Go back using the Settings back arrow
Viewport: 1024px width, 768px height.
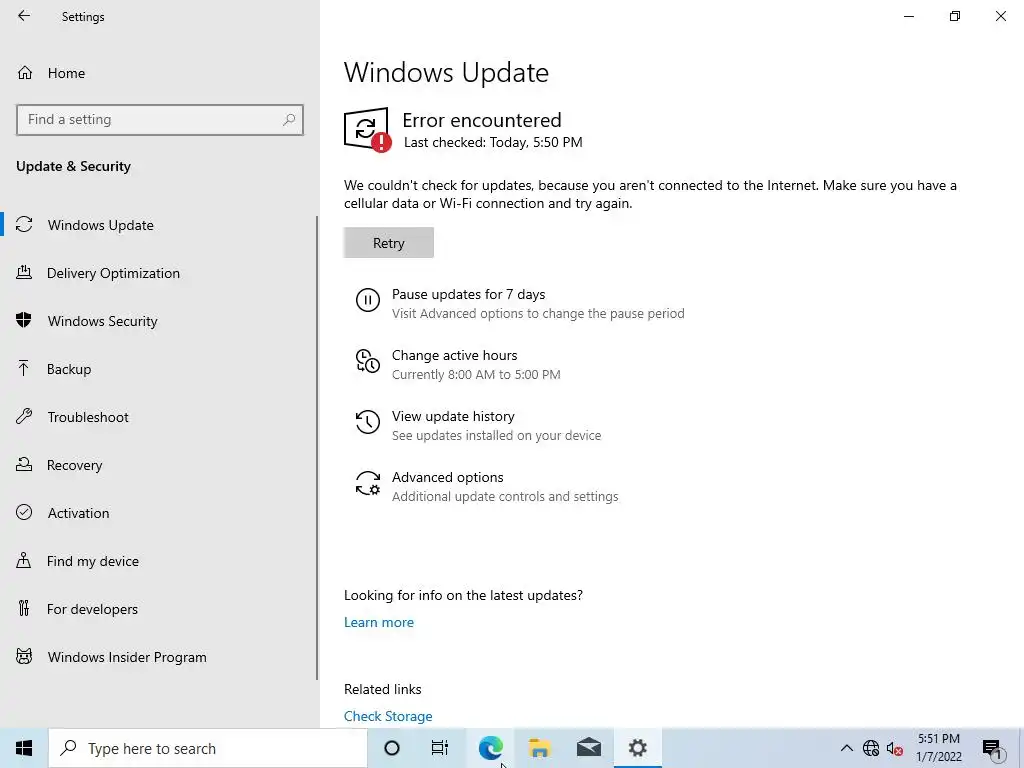tap(24, 16)
